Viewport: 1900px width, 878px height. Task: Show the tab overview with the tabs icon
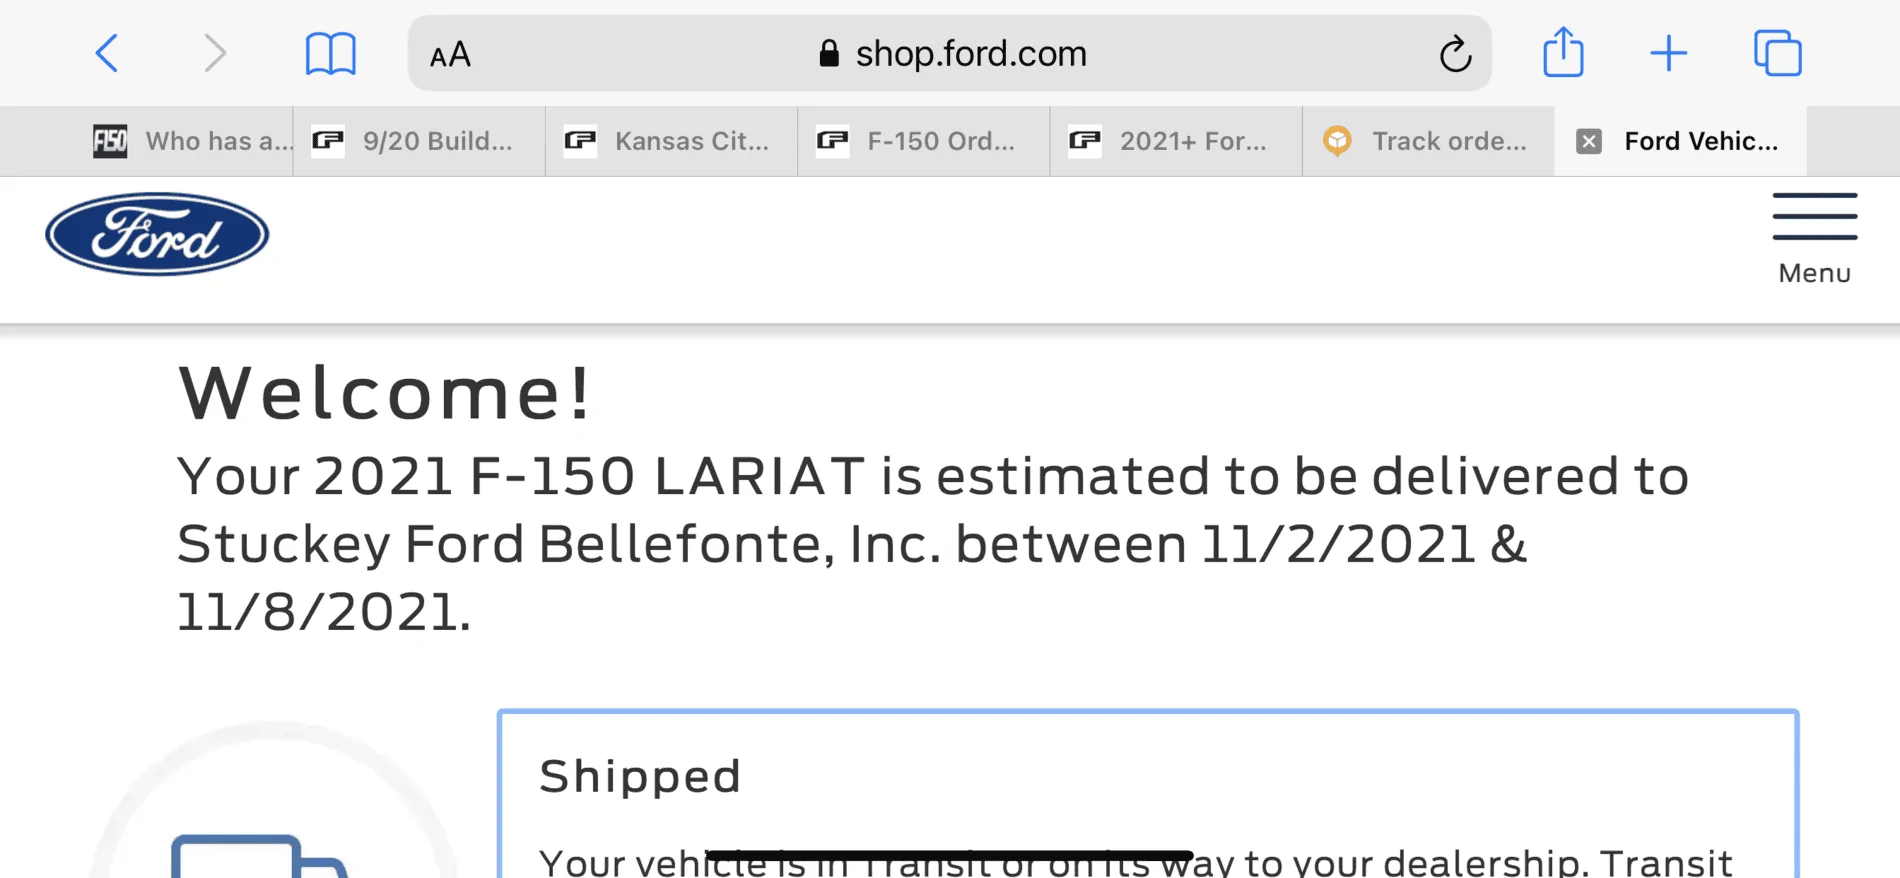(x=1777, y=53)
